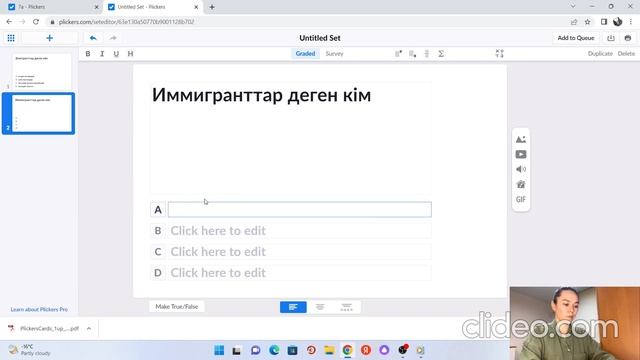This screenshot has height=360, width=640.
Task: Switch question to Graded mode
Action: pos(305,53)
